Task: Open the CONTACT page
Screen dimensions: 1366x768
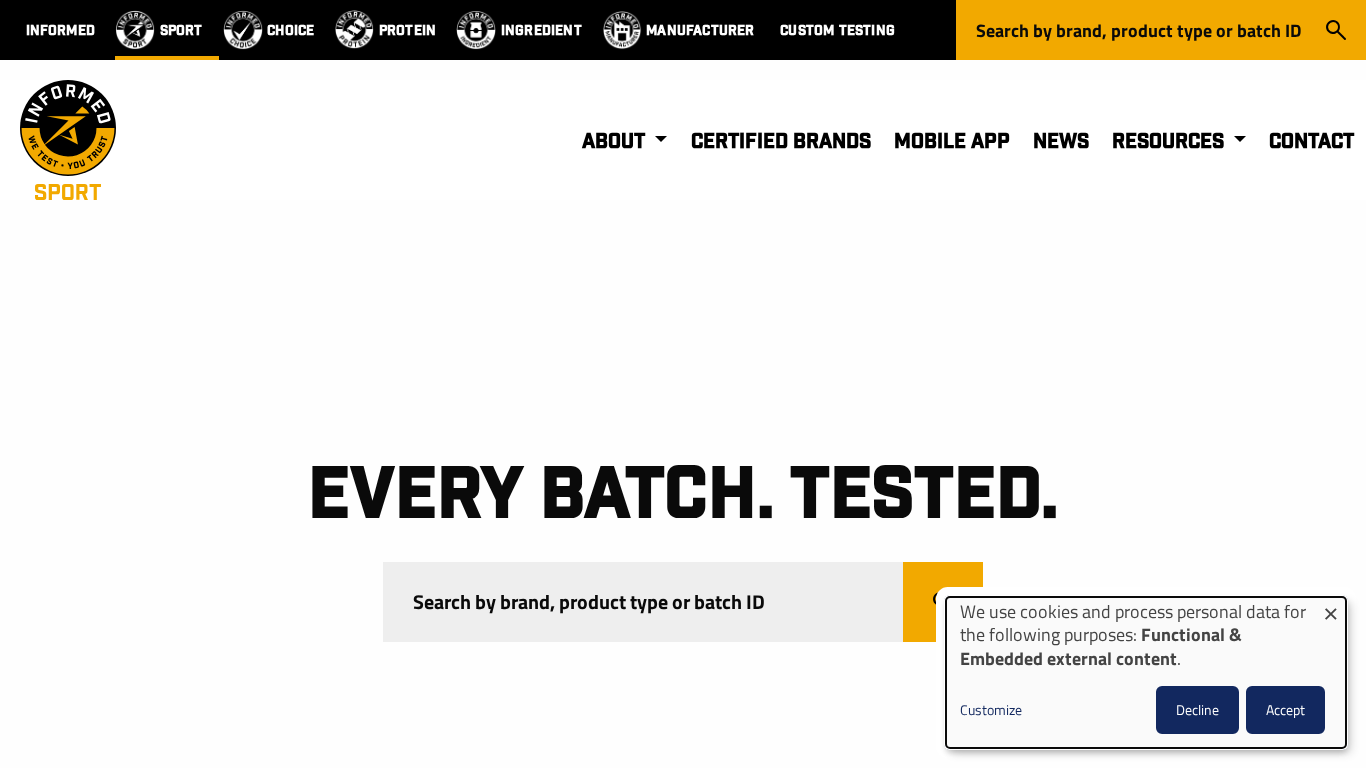Action: click(1311, 141)
